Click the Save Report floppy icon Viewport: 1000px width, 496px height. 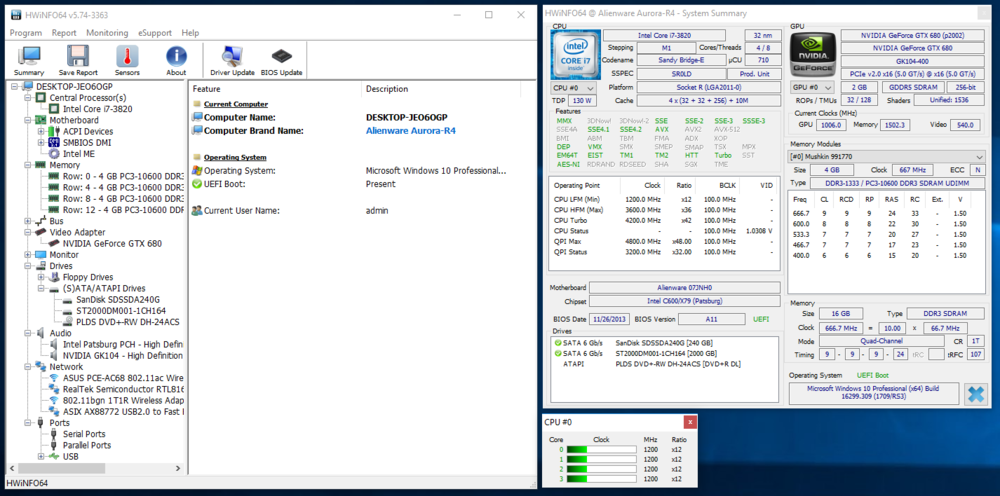[x=78, y=60]
